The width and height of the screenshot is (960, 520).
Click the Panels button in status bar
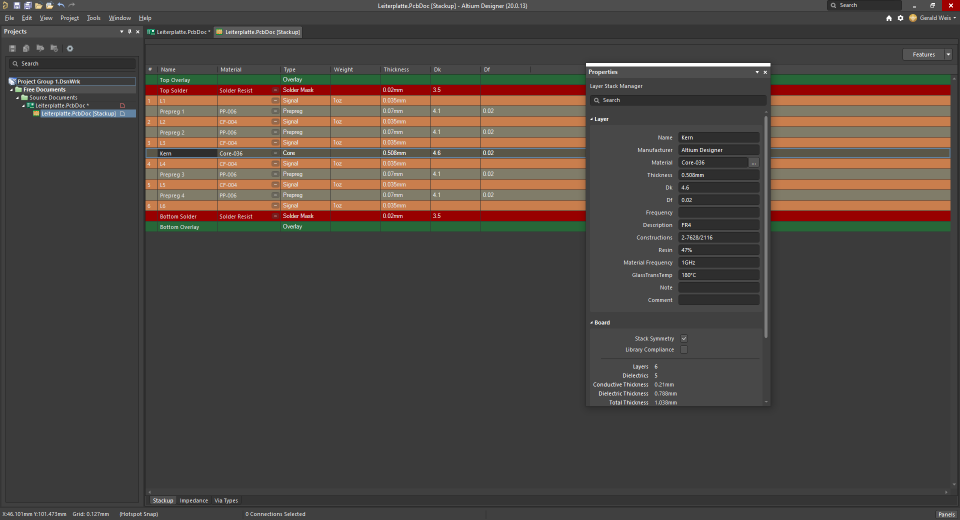[945, 514]
